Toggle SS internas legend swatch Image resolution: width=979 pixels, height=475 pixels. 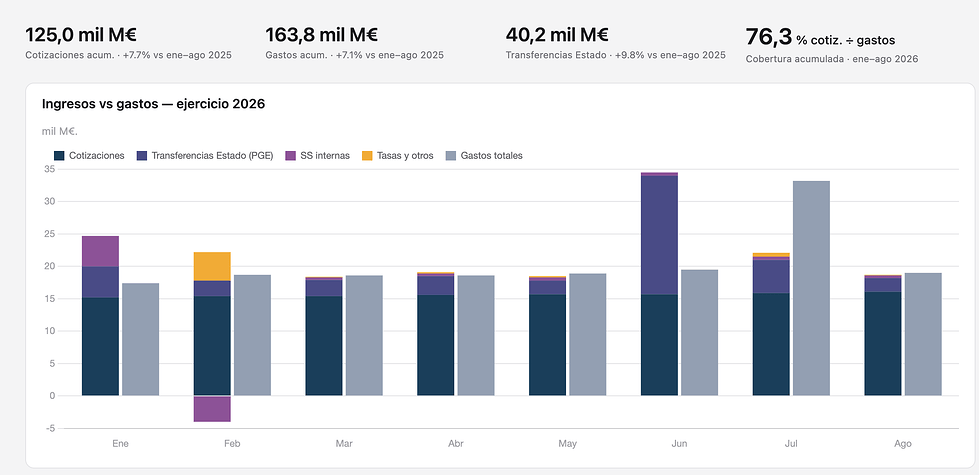click(x=290, y=155)
